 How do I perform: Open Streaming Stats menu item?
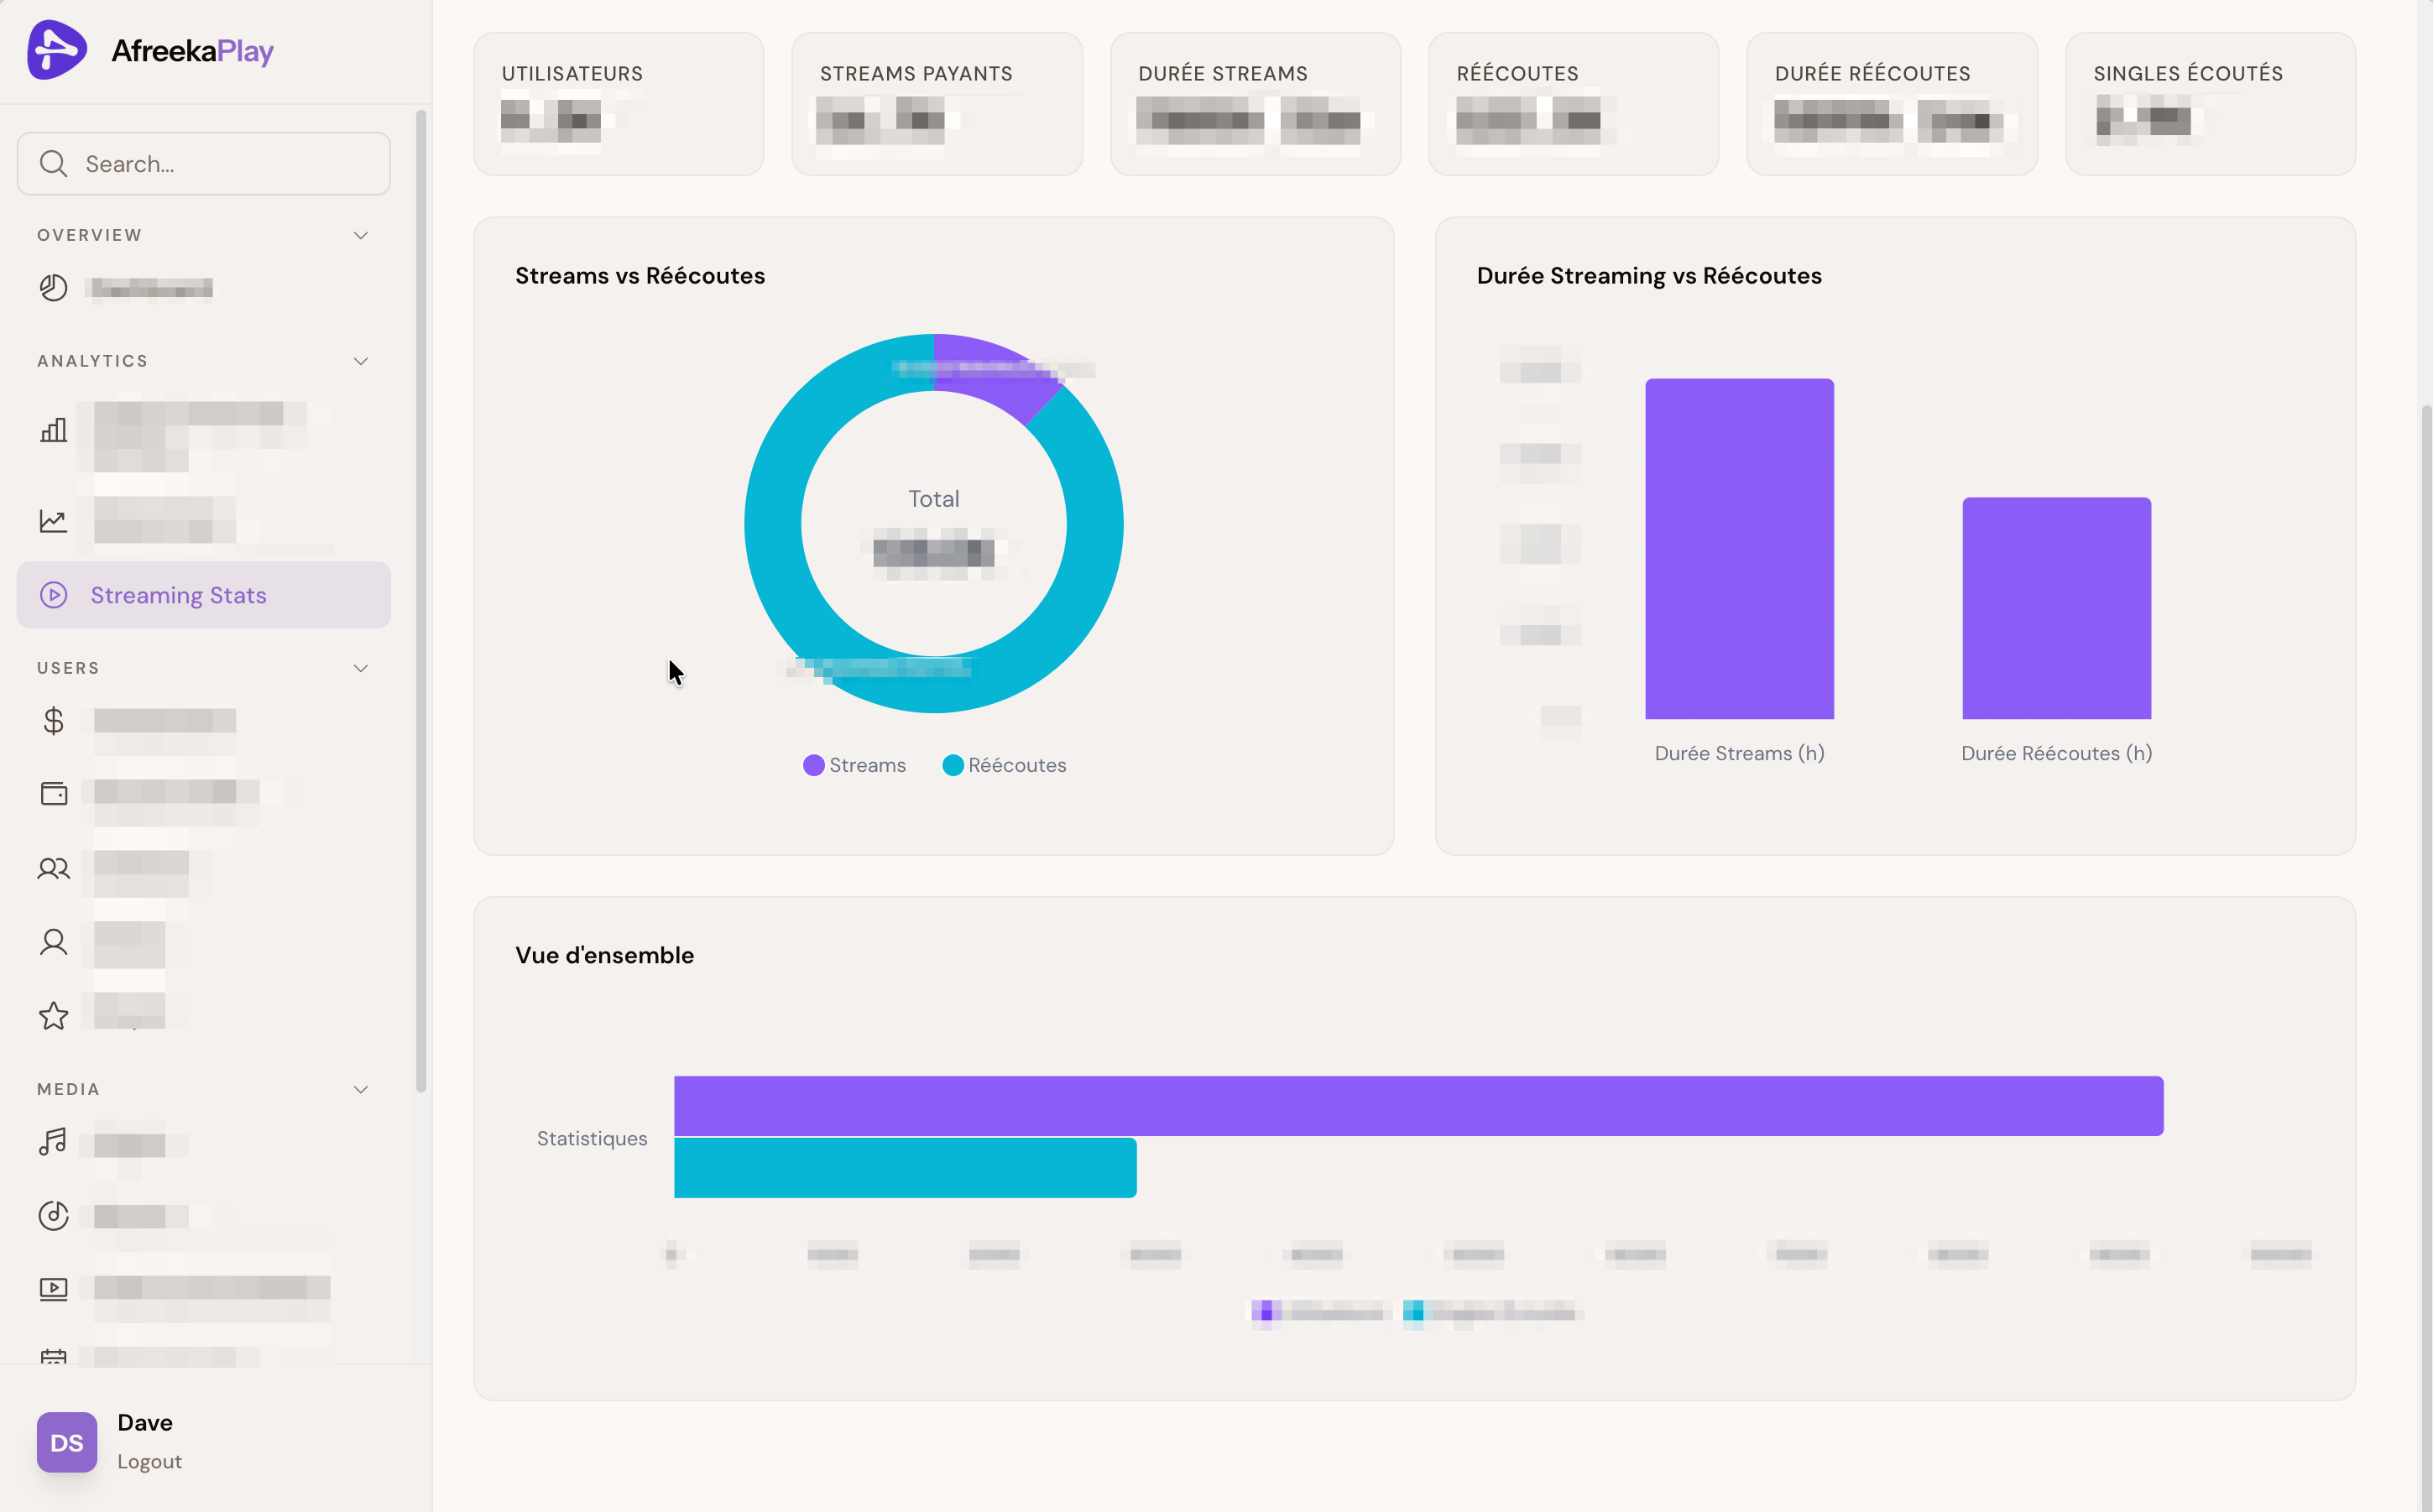[204, 595]
